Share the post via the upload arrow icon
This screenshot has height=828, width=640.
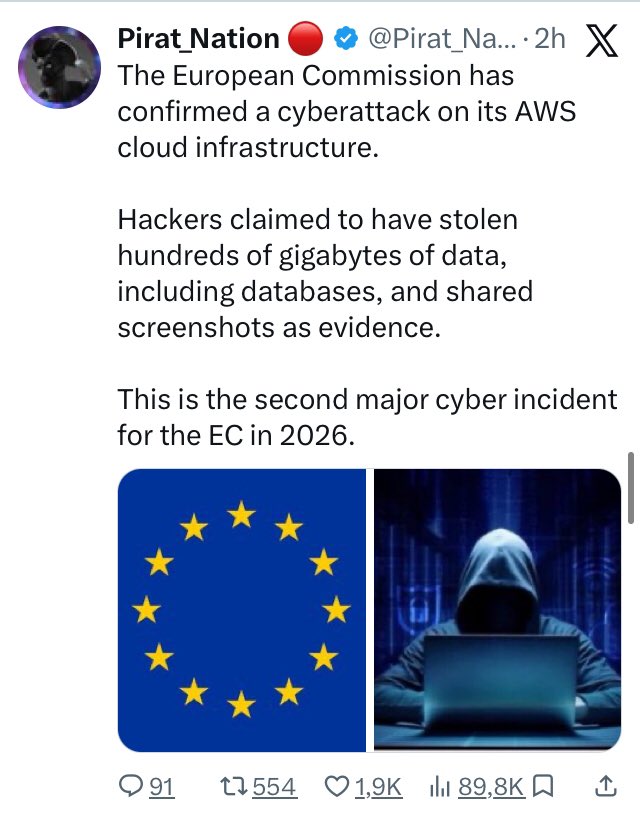pyautogui.click(x=605, y=788)
